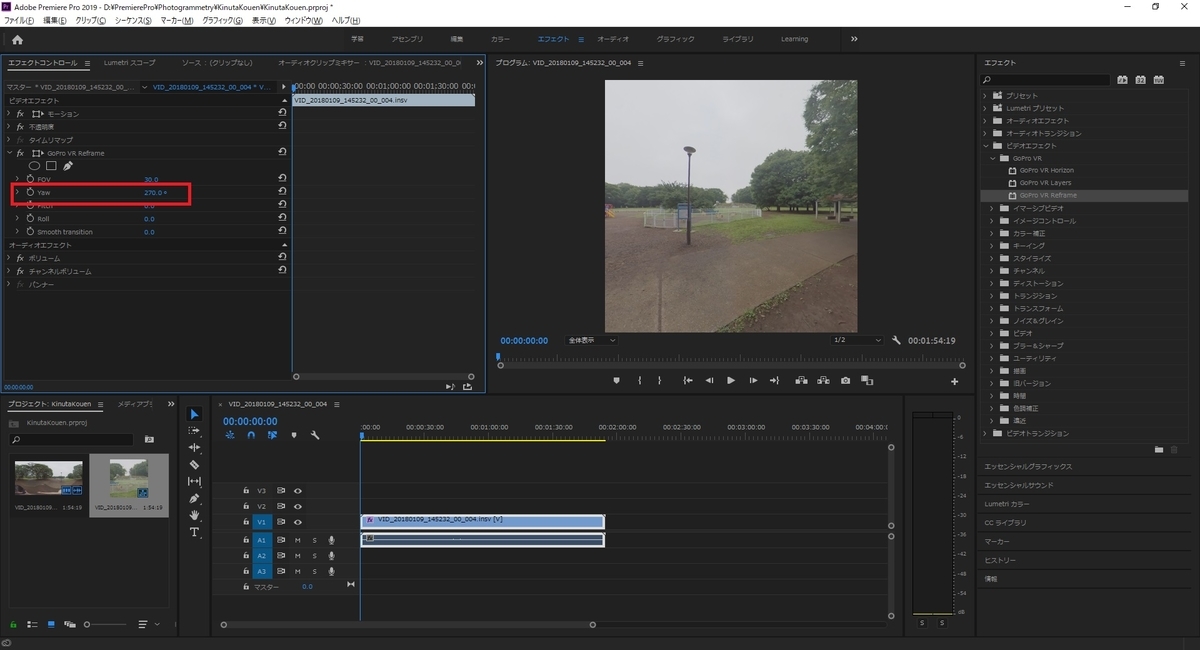Viewport: 1200px width, 650px height.
Task: Click Comparison View icon in Program monitor
Action: 867,380
